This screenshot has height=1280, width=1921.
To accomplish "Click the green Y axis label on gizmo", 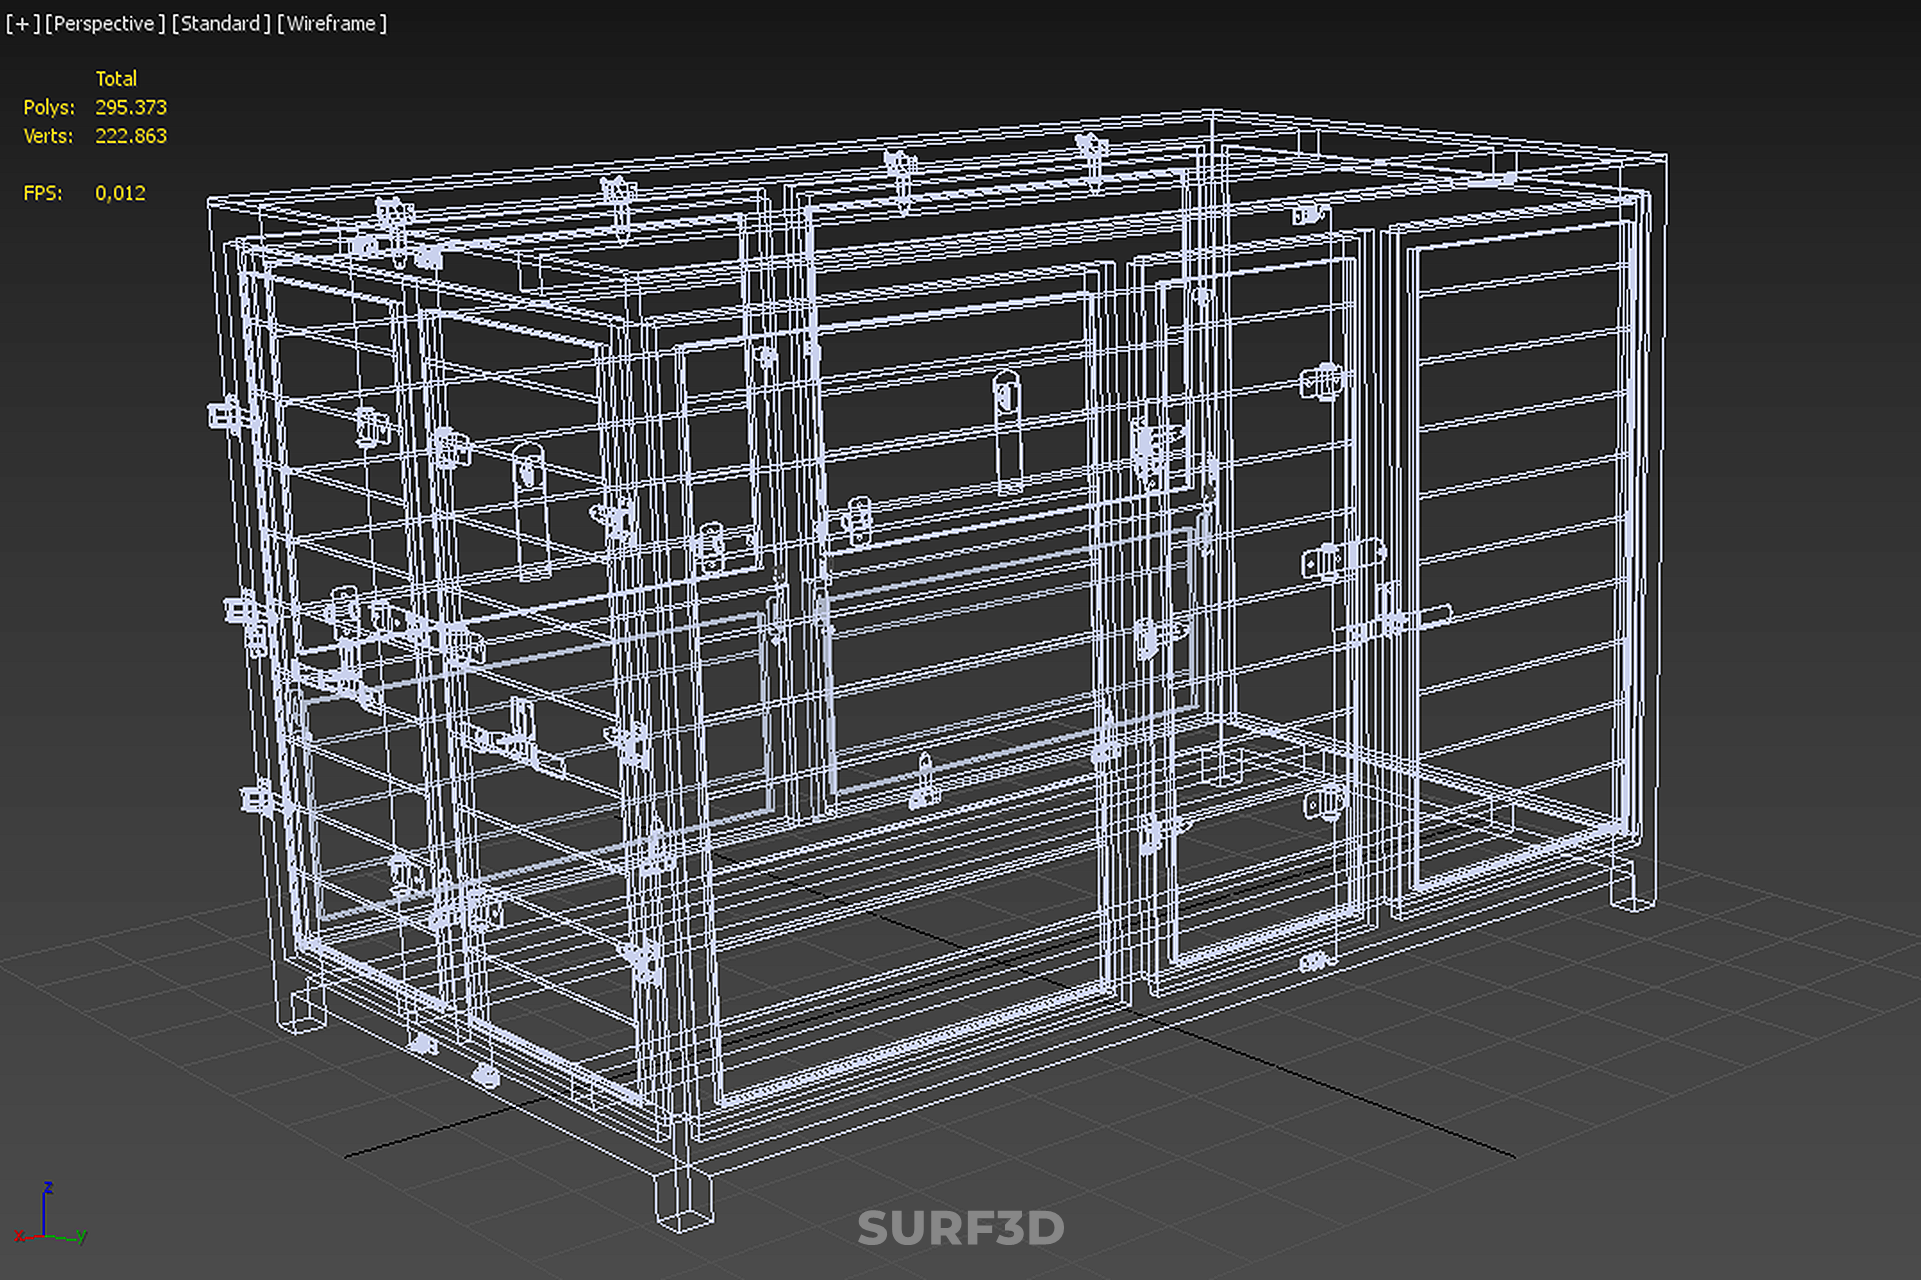I will (x=82, y=1237).
